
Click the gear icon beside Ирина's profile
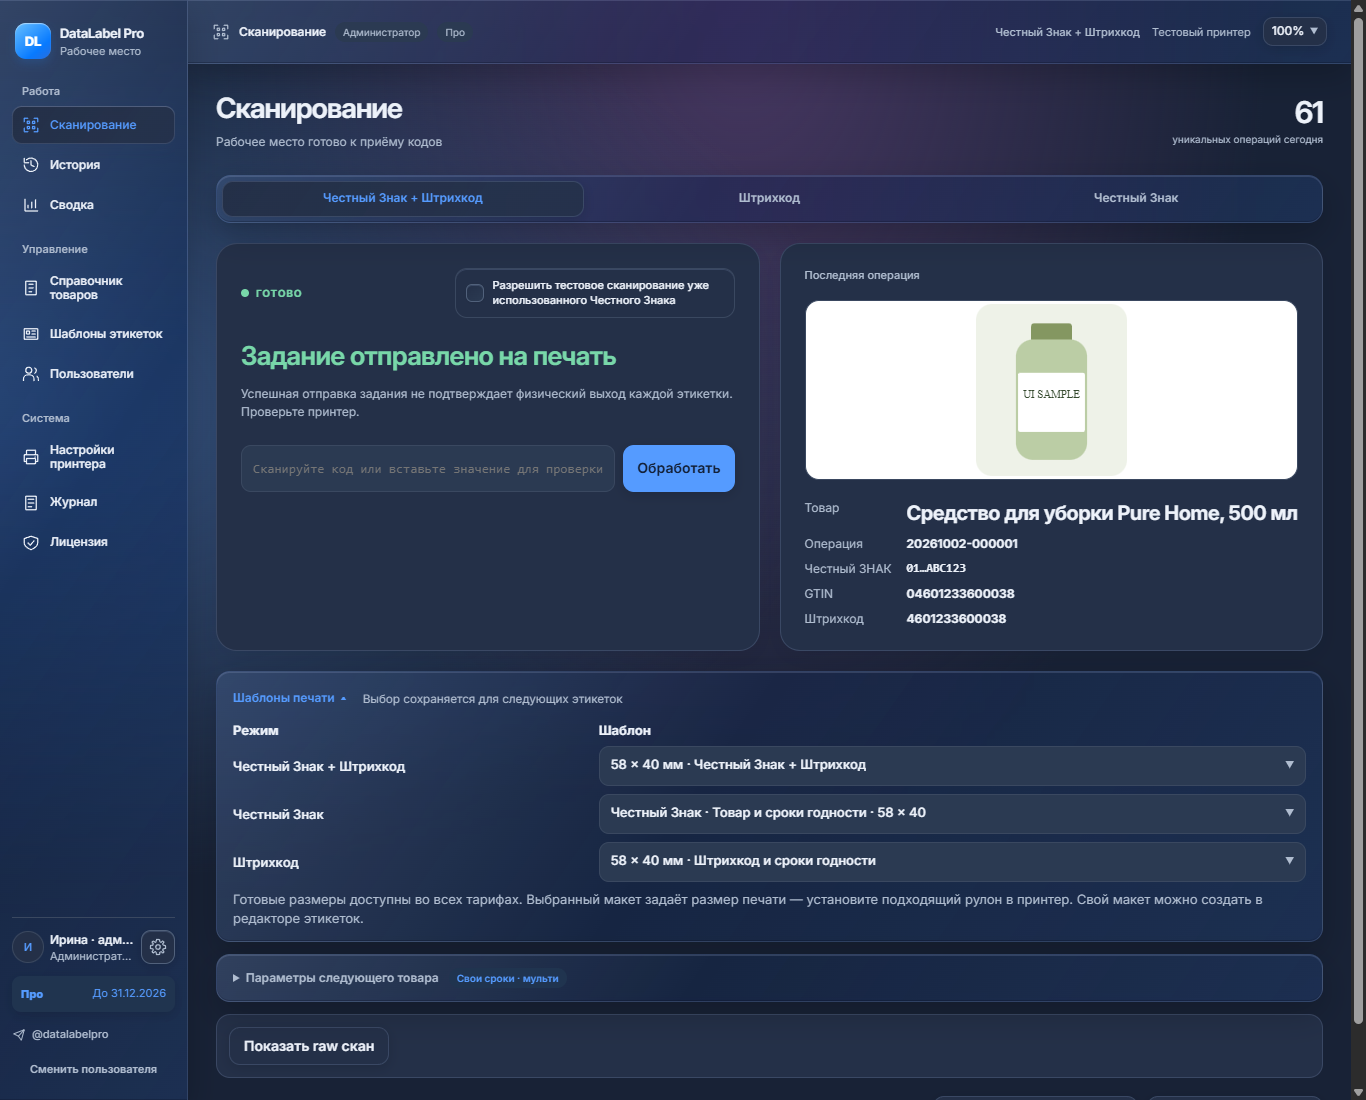pos(158,947)
